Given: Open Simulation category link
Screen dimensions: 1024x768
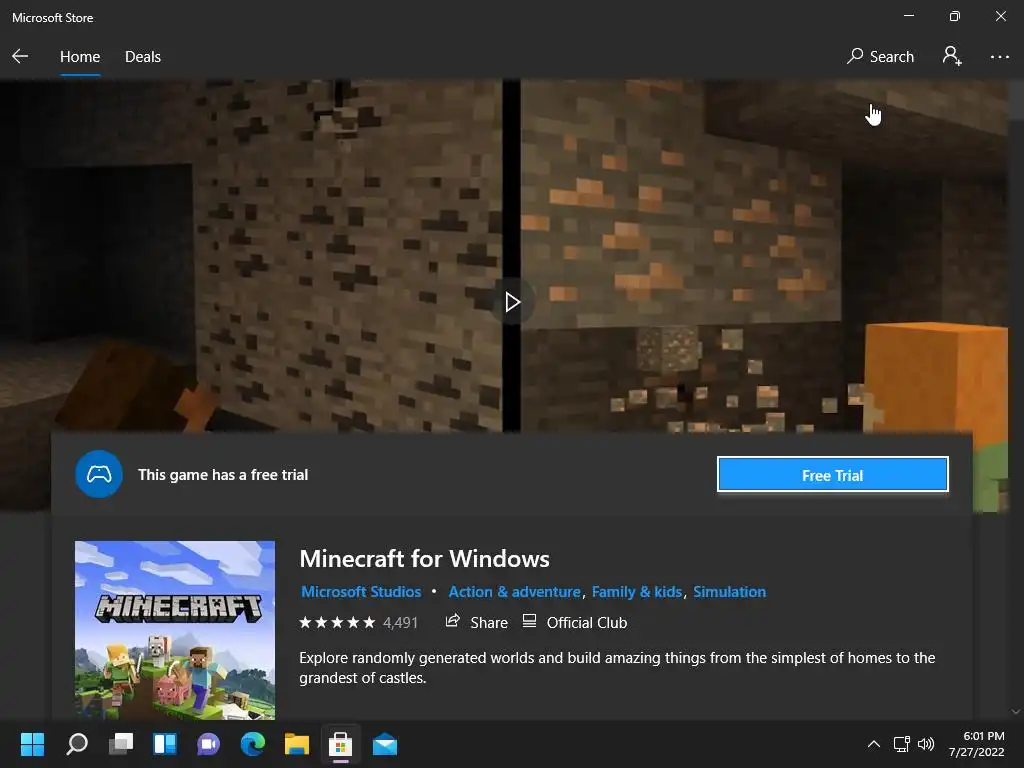Looking at the screenshot, I should [729, 592].
